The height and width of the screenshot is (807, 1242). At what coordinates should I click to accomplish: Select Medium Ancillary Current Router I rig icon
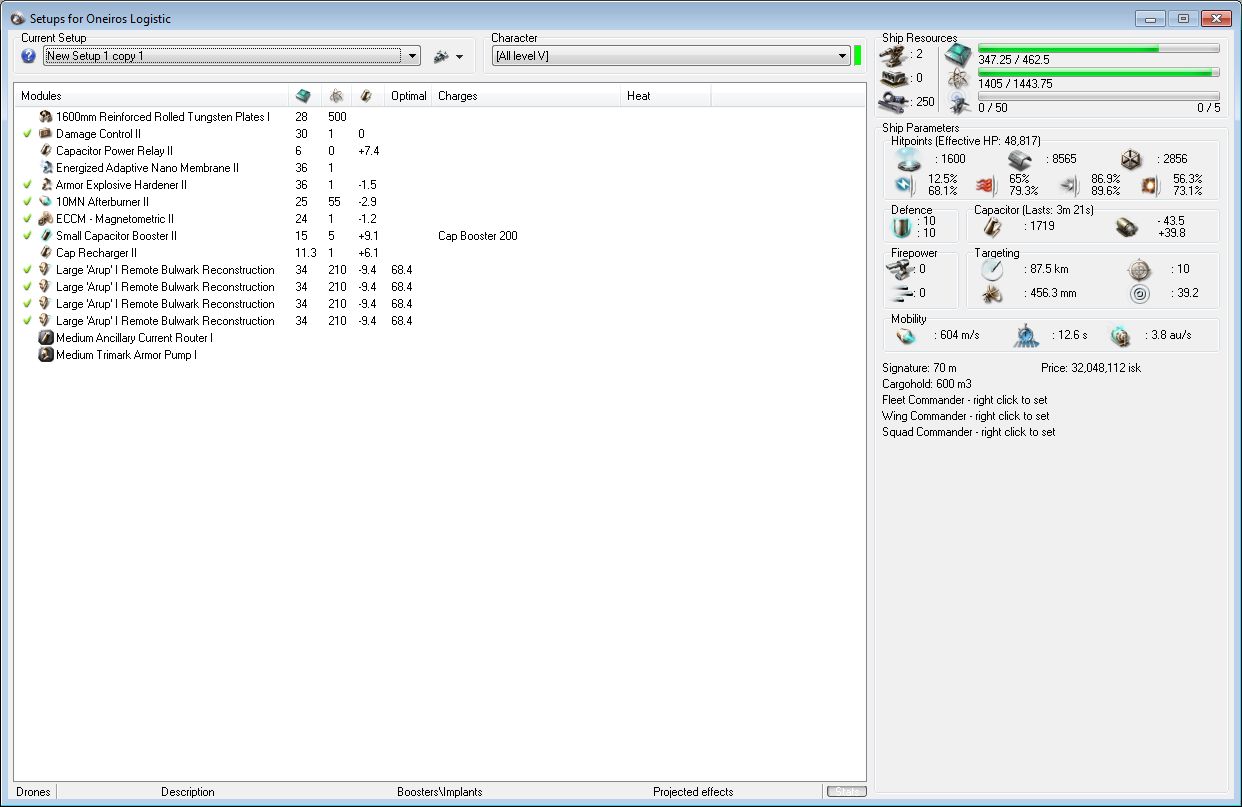[45, 338]
